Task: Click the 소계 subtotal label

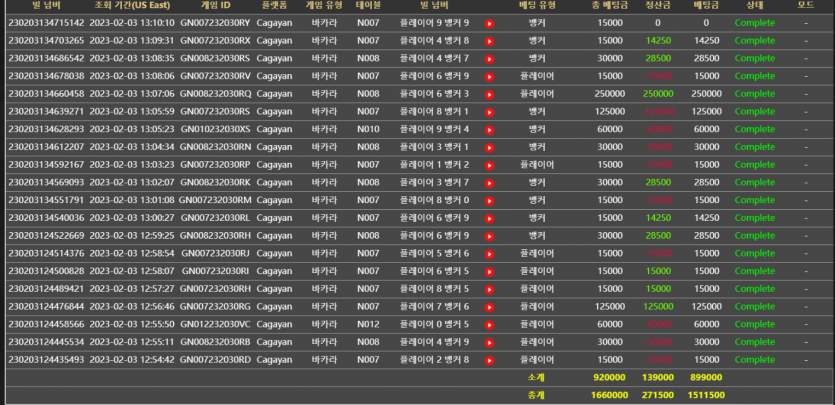Action: (x=536, y=377)
